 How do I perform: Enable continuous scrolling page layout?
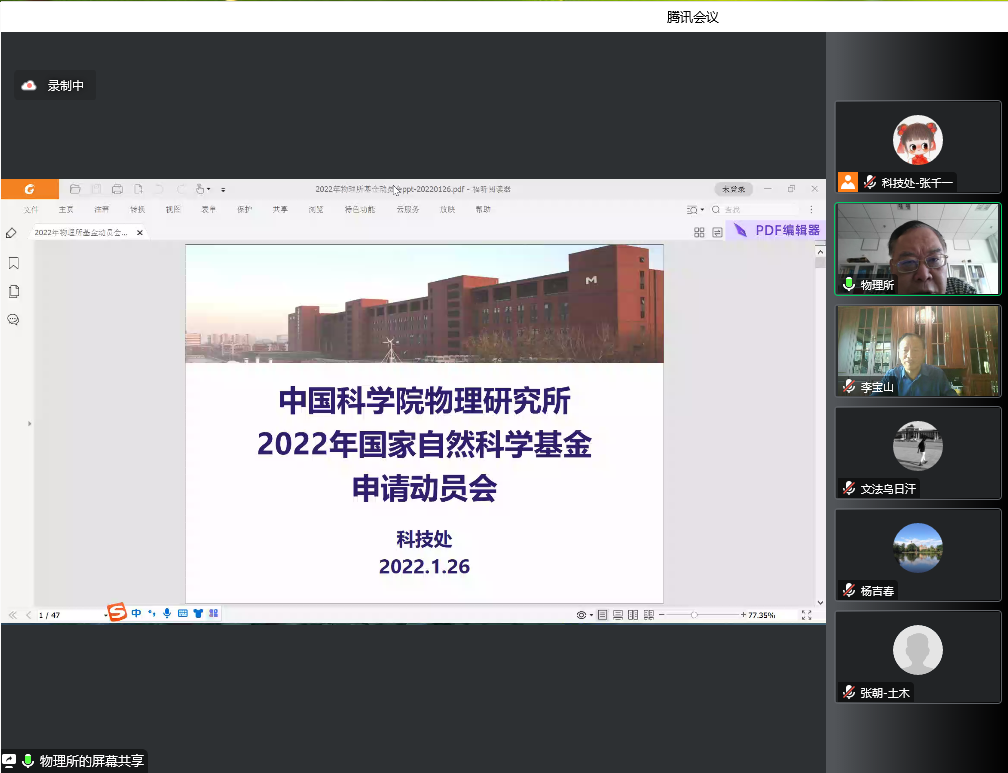tap(616, 614)
